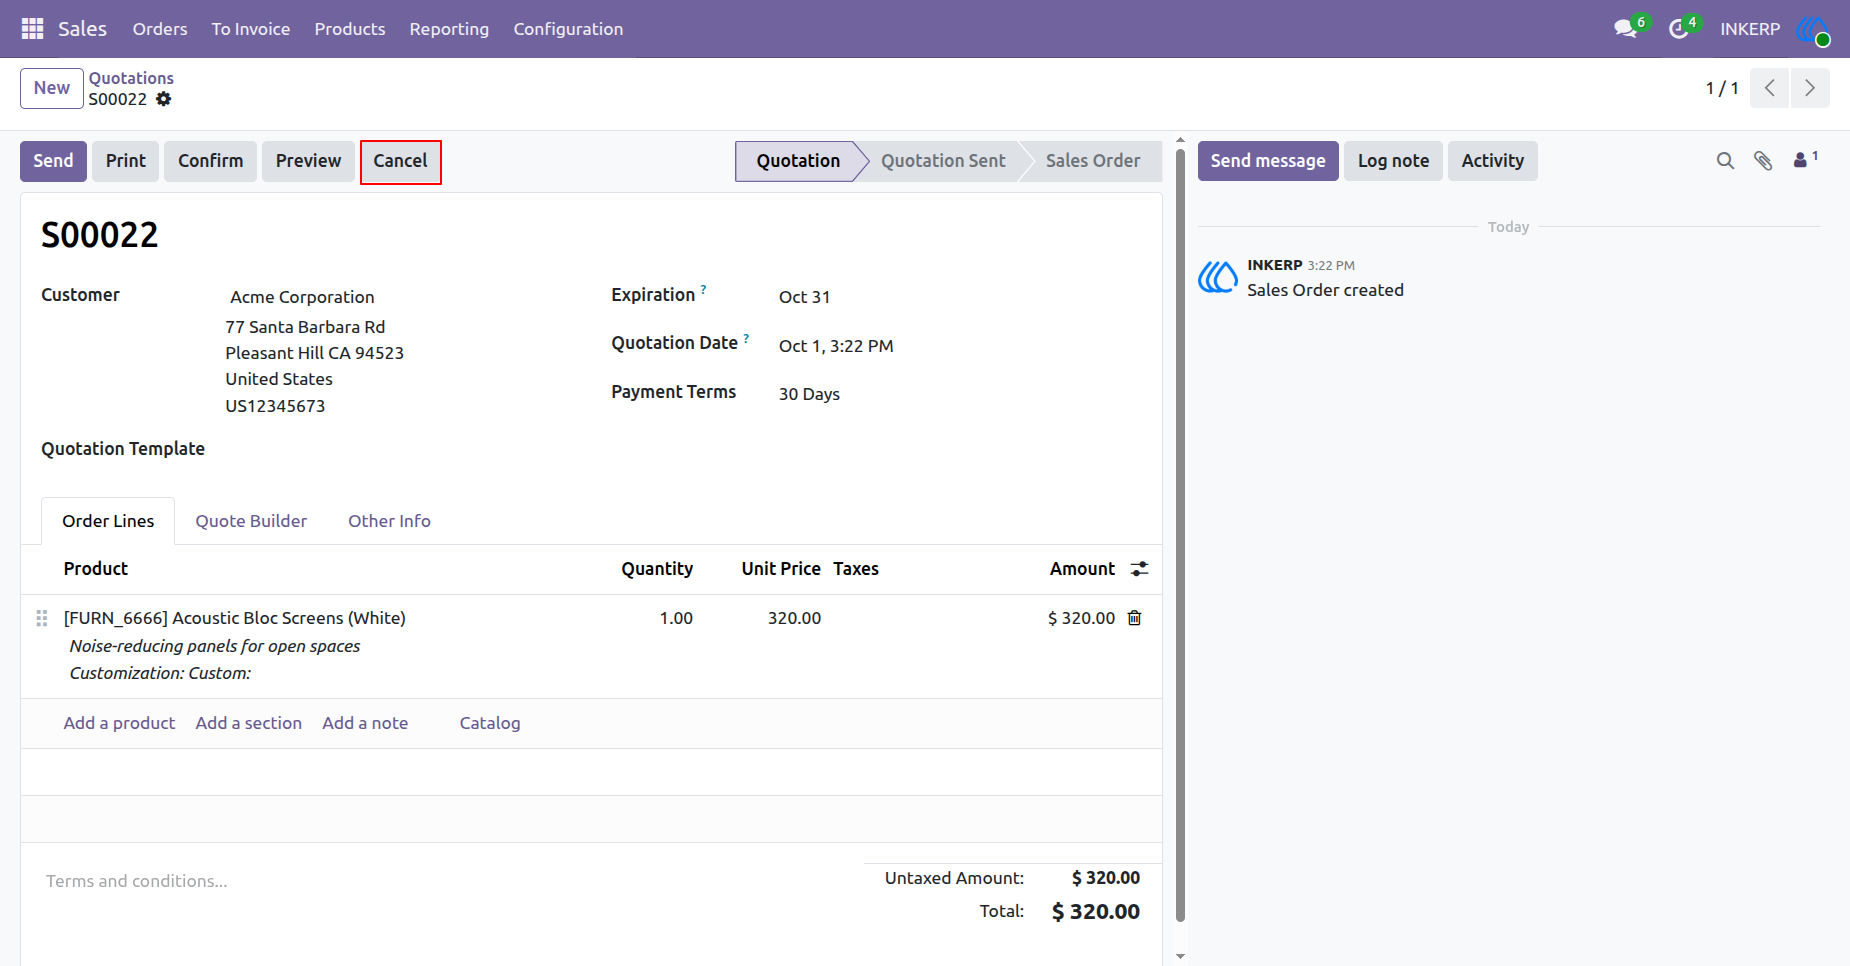This screenshot has height=966, width=1850.
Task: Click the Send message button
Action: click(x=1268, y=161)
